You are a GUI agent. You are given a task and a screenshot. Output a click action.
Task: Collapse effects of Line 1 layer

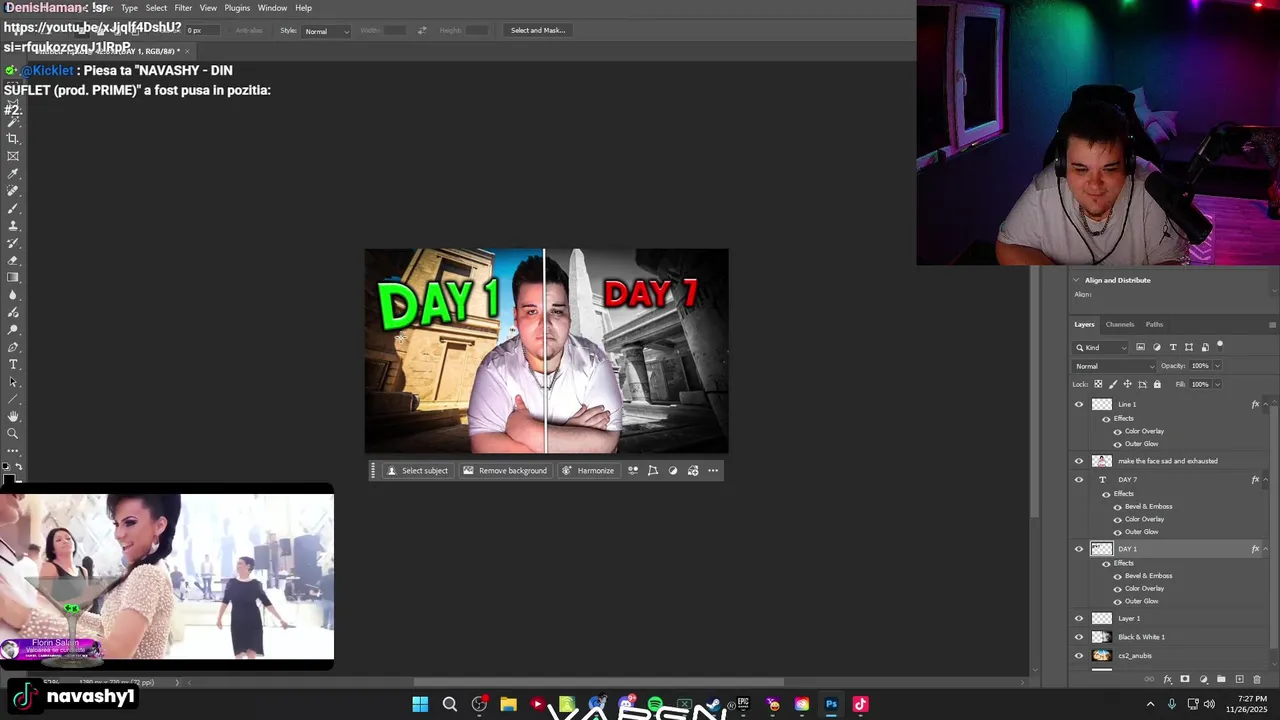click(1266, 405)
